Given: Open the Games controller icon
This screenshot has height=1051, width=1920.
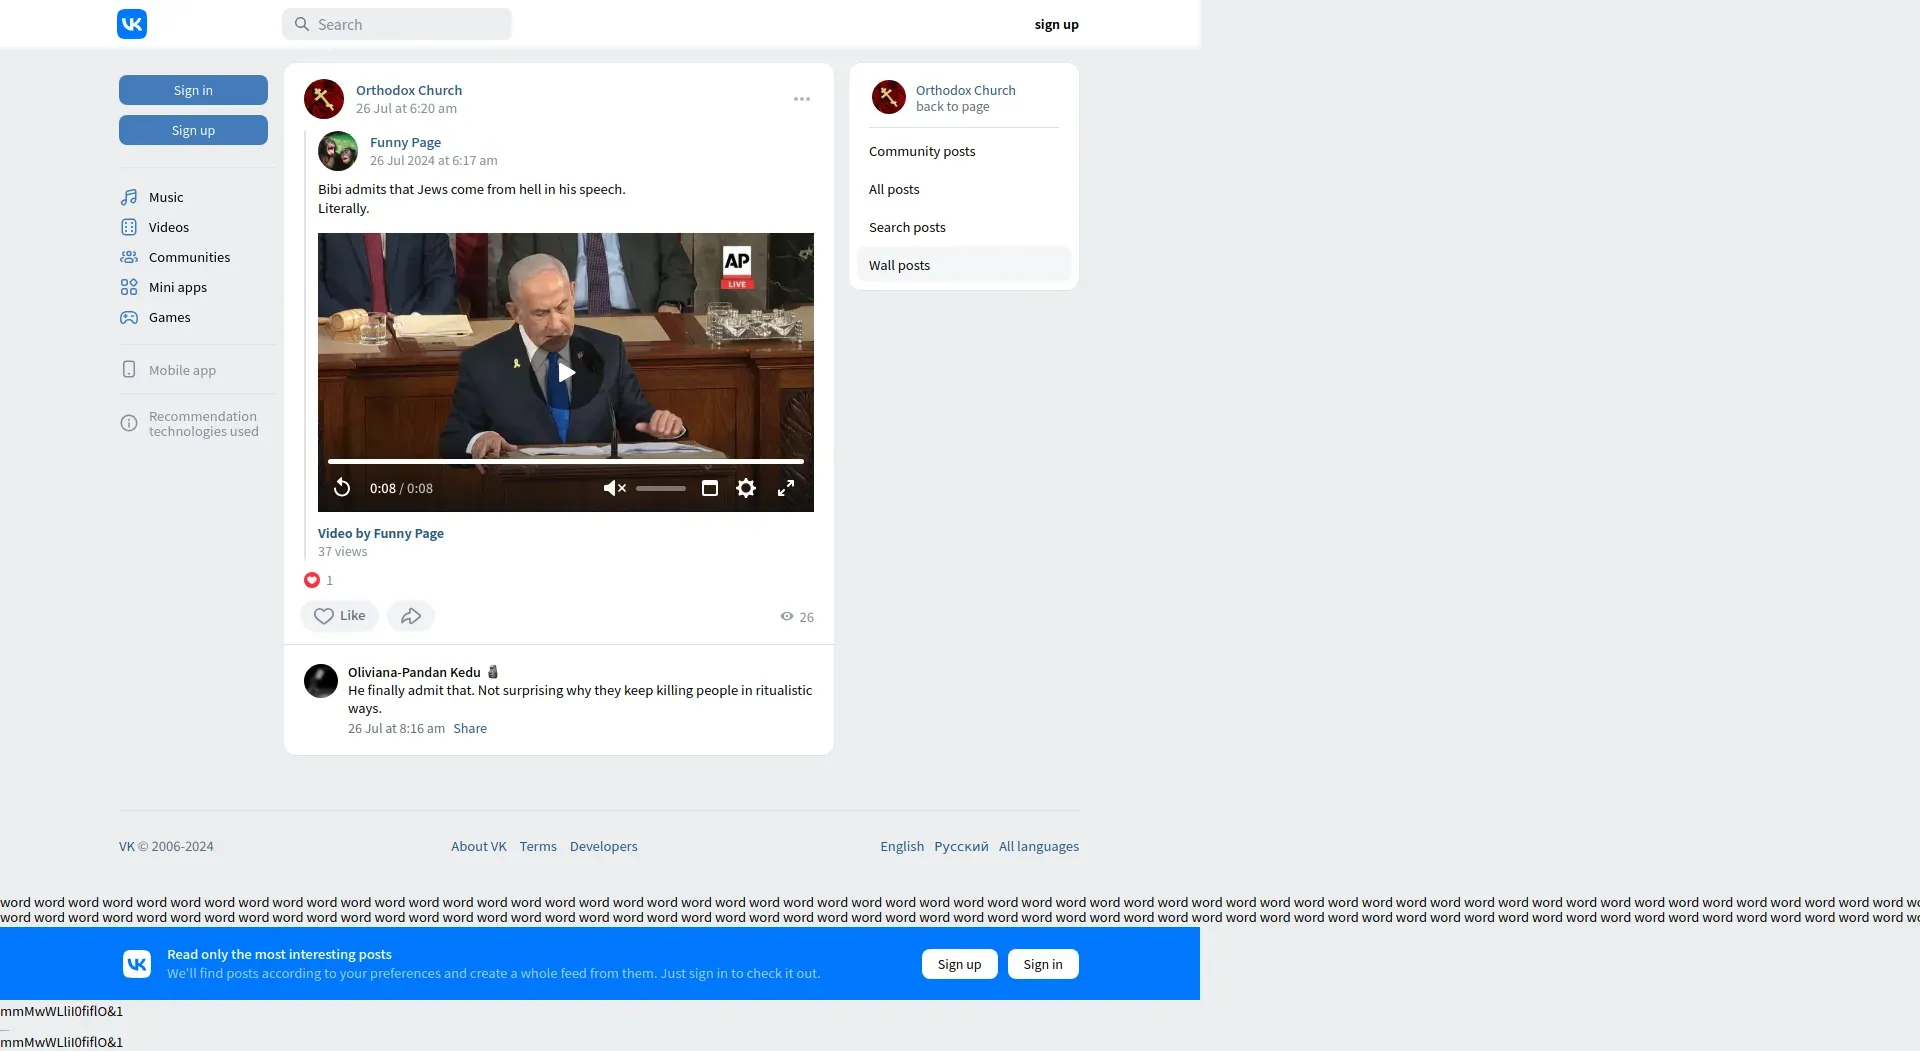Looking at the screenshot, I should click(129, 317).
